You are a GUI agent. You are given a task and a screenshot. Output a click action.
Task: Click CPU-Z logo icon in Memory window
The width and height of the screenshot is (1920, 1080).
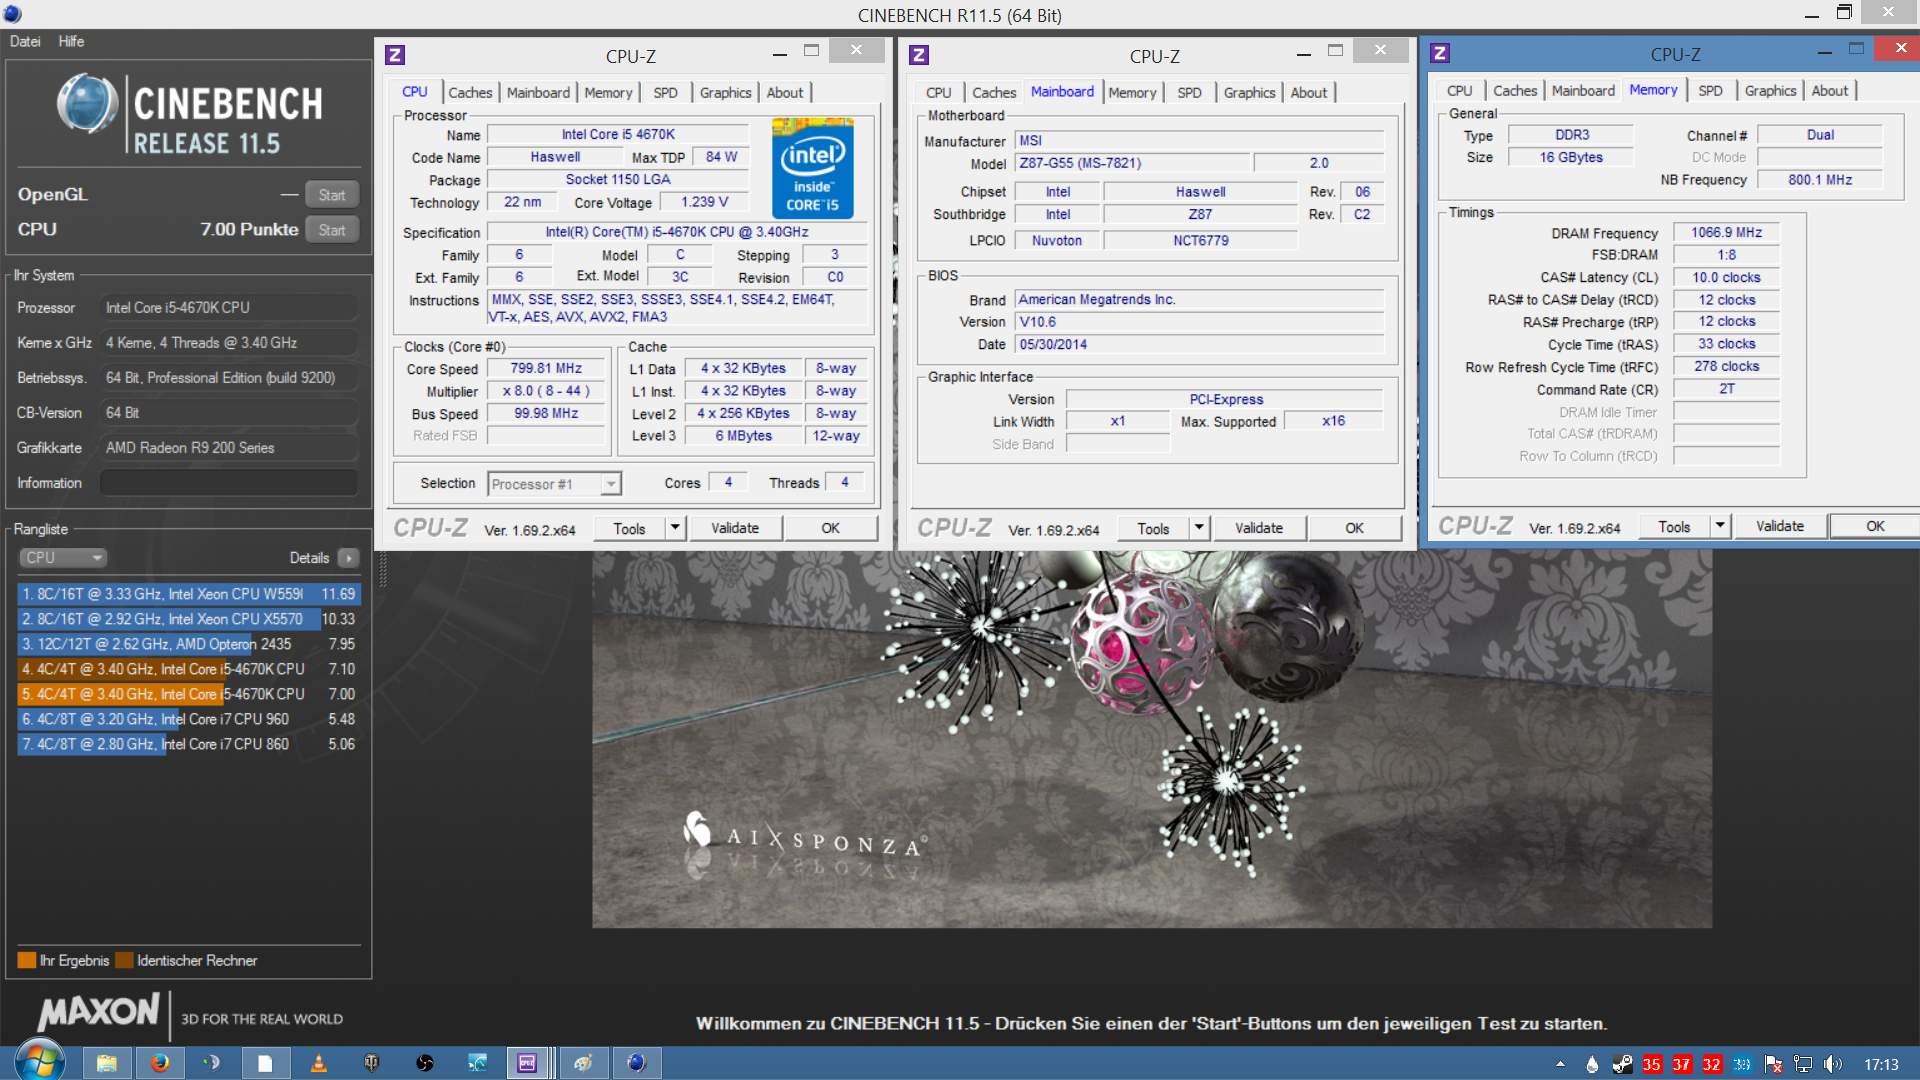tap(1440, 54)
